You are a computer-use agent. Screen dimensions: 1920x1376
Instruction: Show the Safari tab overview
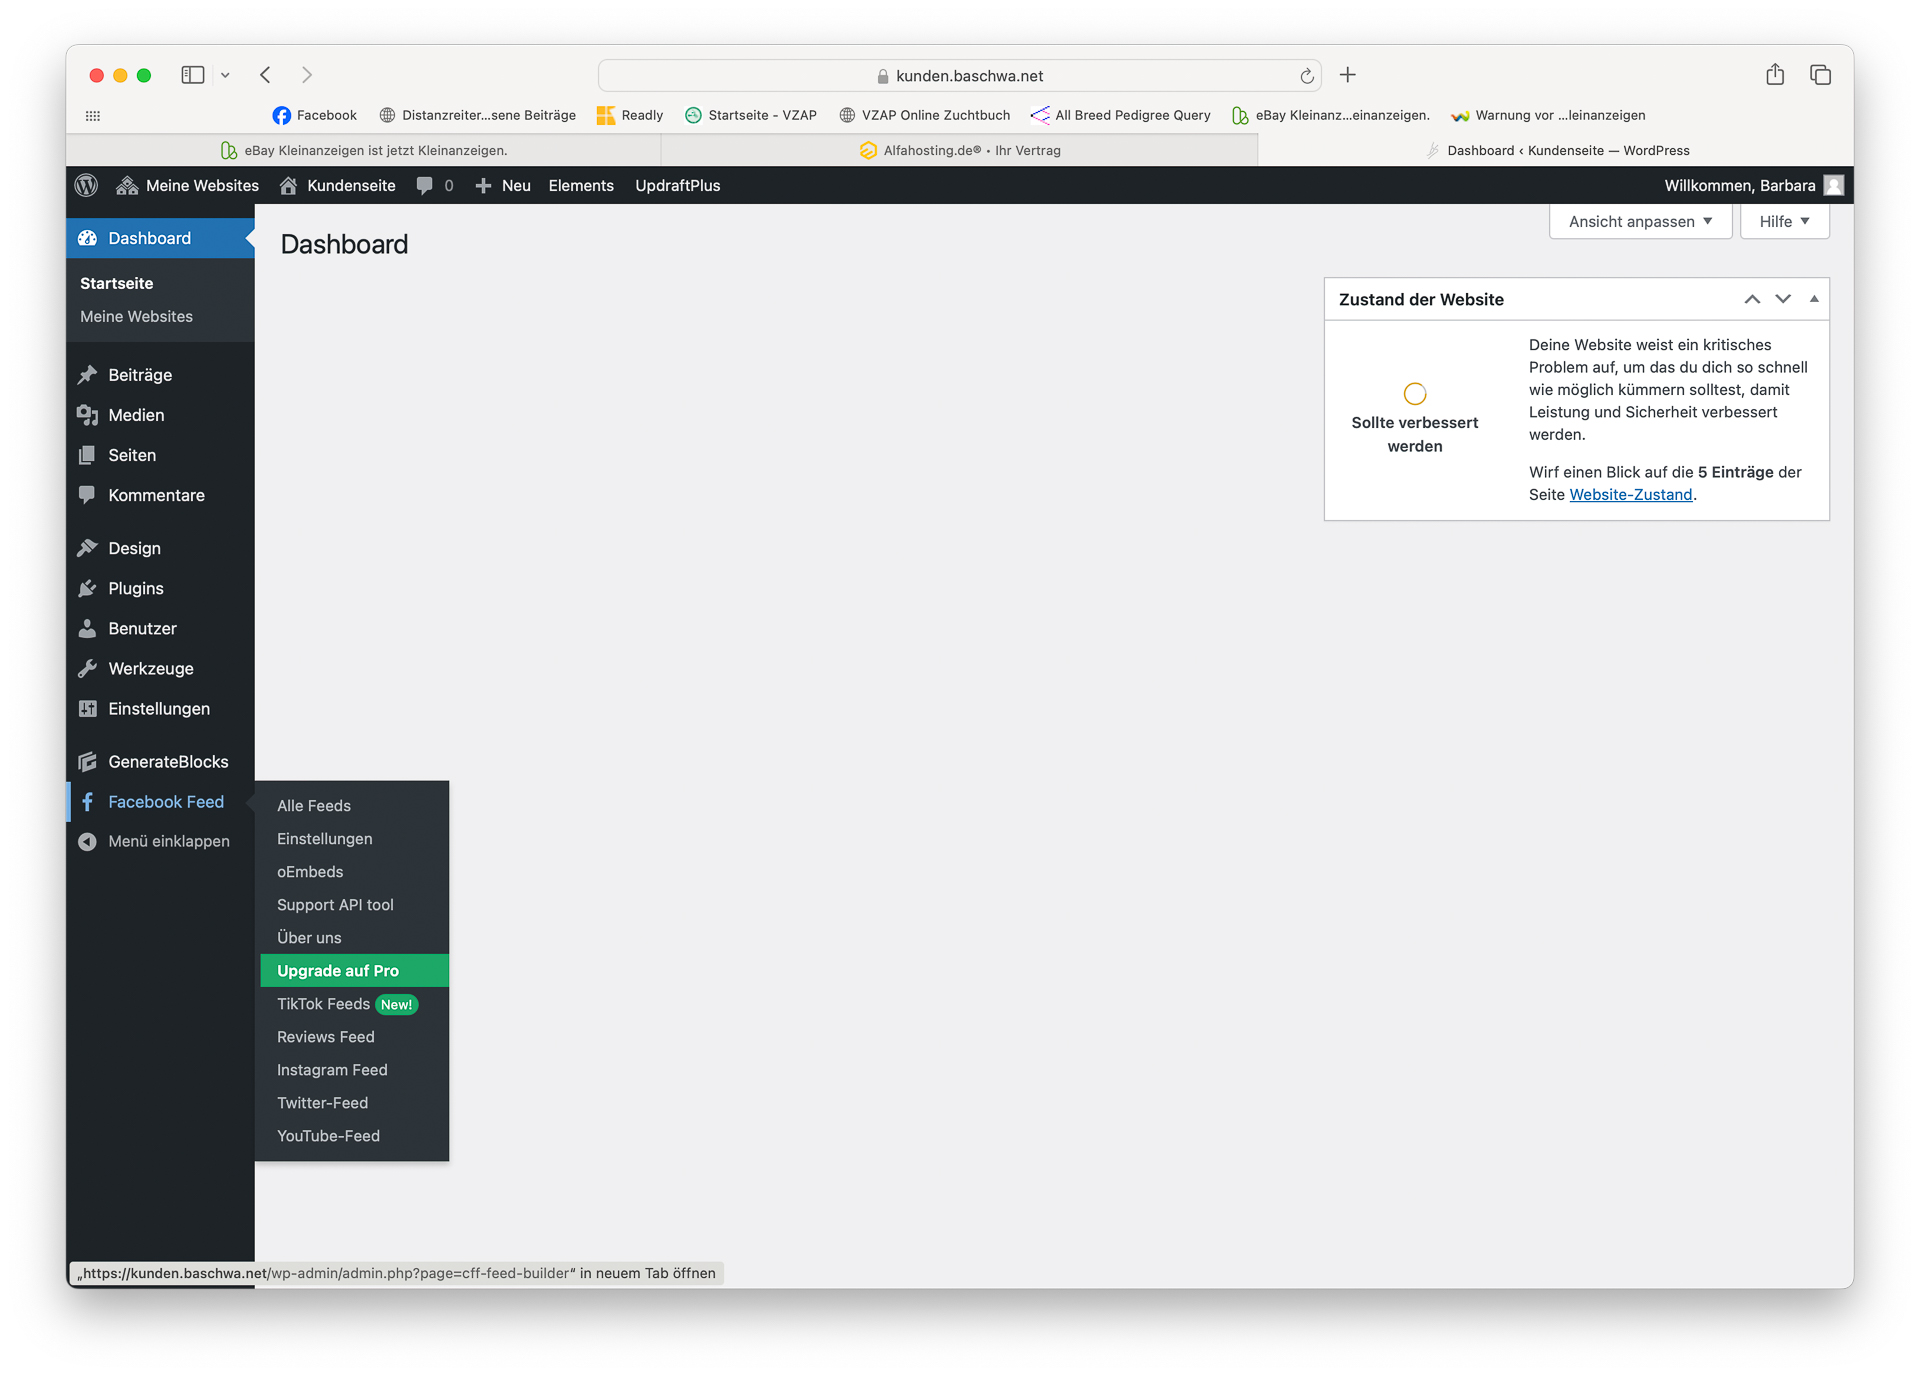[1820, 75]
